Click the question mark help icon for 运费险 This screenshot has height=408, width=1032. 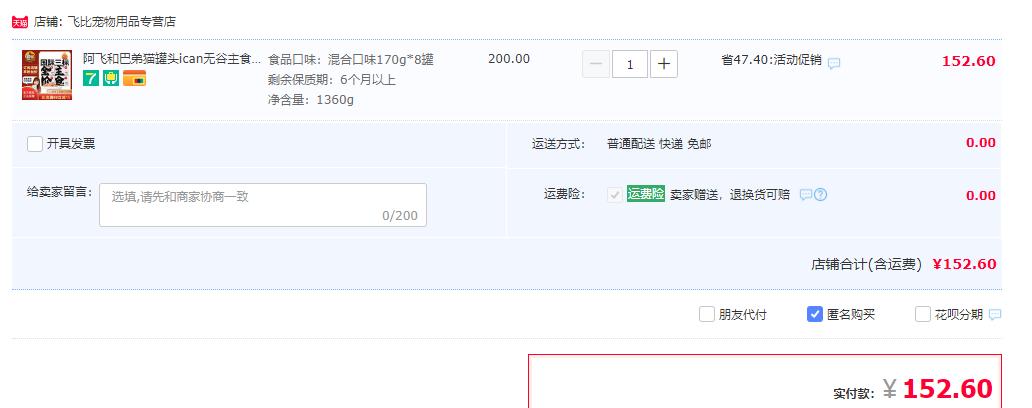tap(821, 195)
